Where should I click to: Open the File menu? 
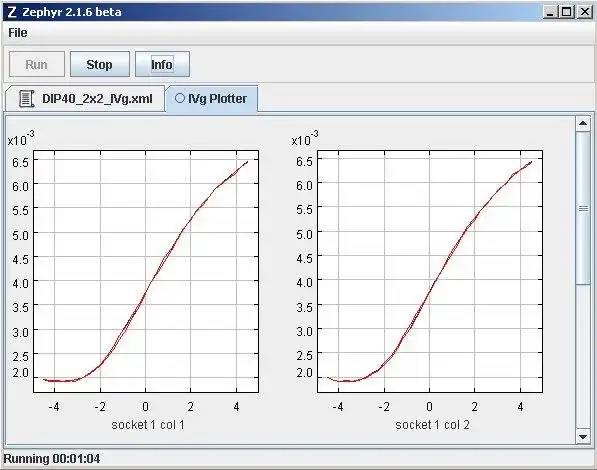coord(18,33)
